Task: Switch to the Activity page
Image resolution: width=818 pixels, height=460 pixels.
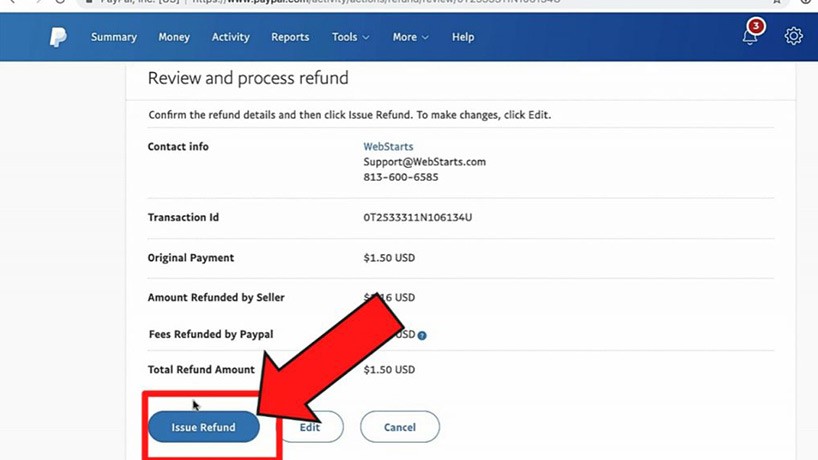Action: pos(230,37)
